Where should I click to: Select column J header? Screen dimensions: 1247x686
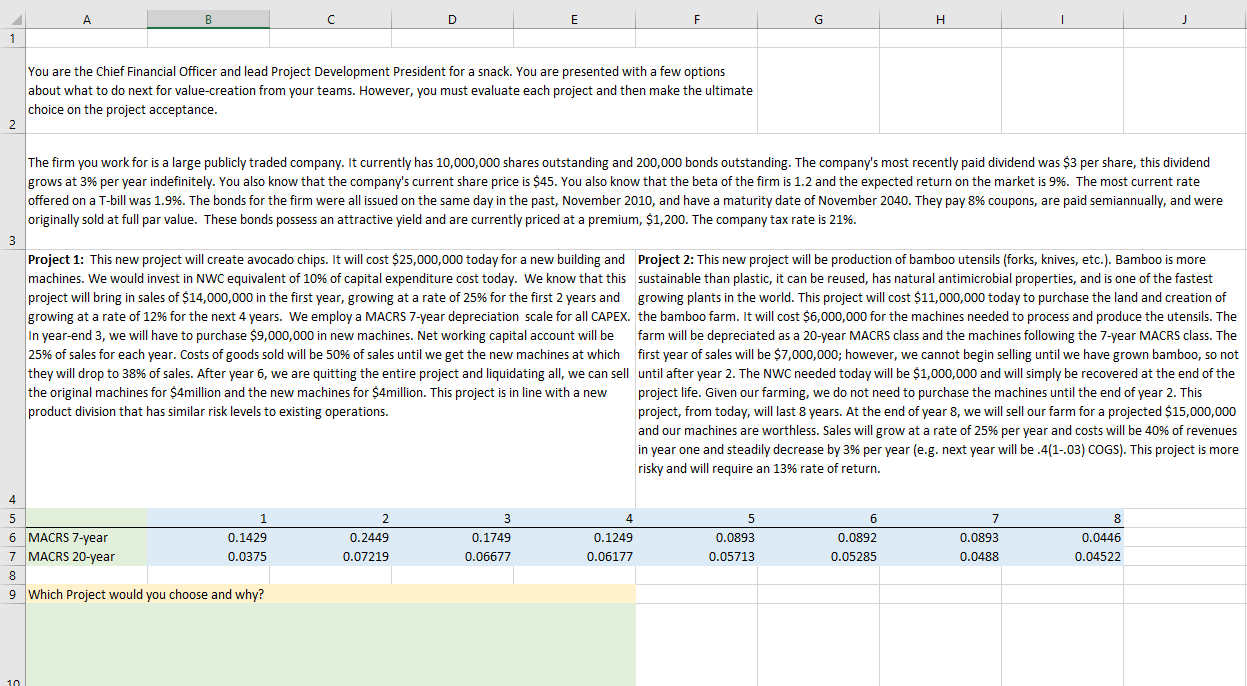(1184, 18)
